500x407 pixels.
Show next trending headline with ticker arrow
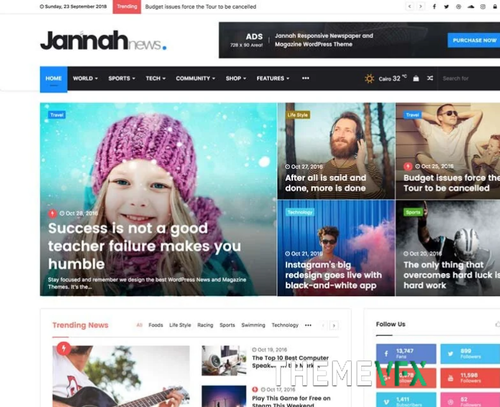(421, 6)
